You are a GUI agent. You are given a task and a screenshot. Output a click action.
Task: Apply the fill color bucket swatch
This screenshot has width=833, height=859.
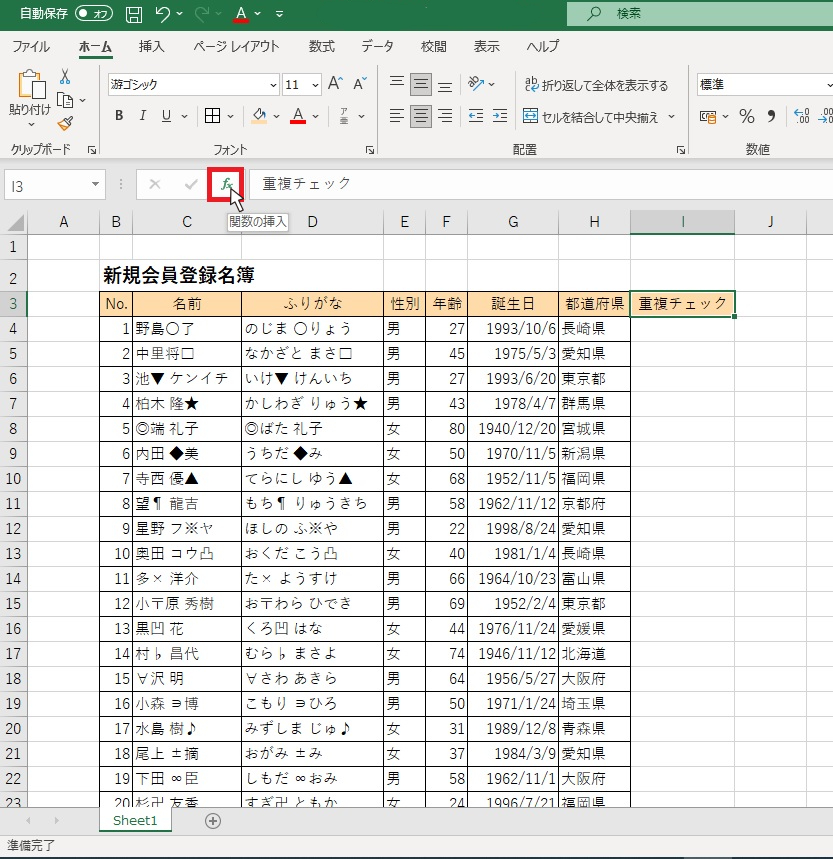[259, 116]
